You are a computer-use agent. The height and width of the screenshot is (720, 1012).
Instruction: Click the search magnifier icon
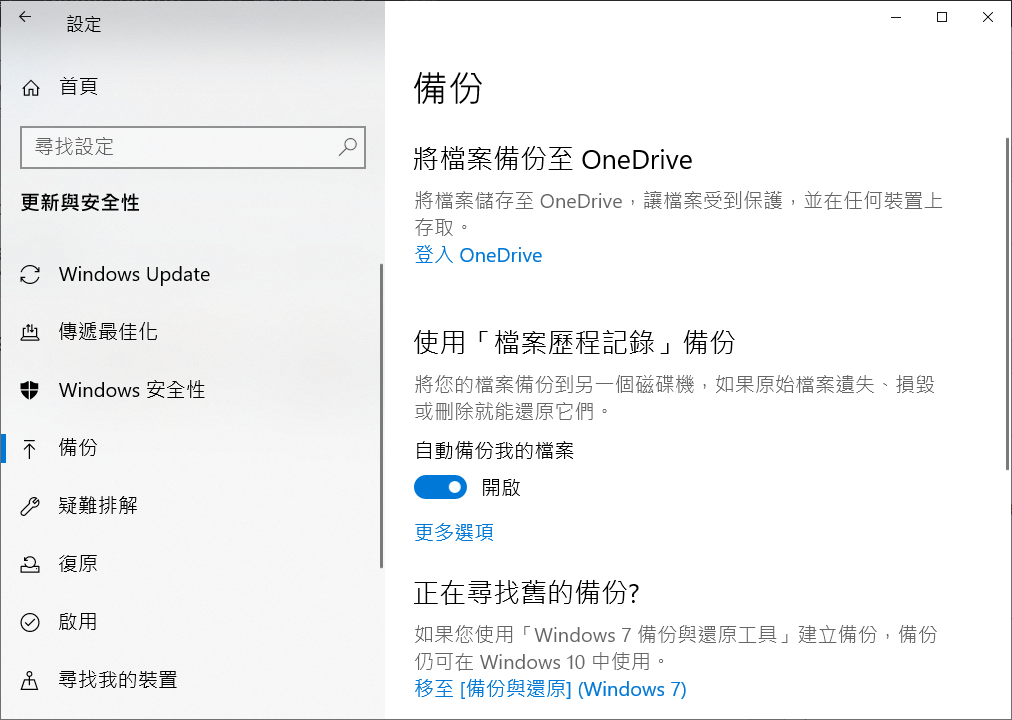(347, 147)
